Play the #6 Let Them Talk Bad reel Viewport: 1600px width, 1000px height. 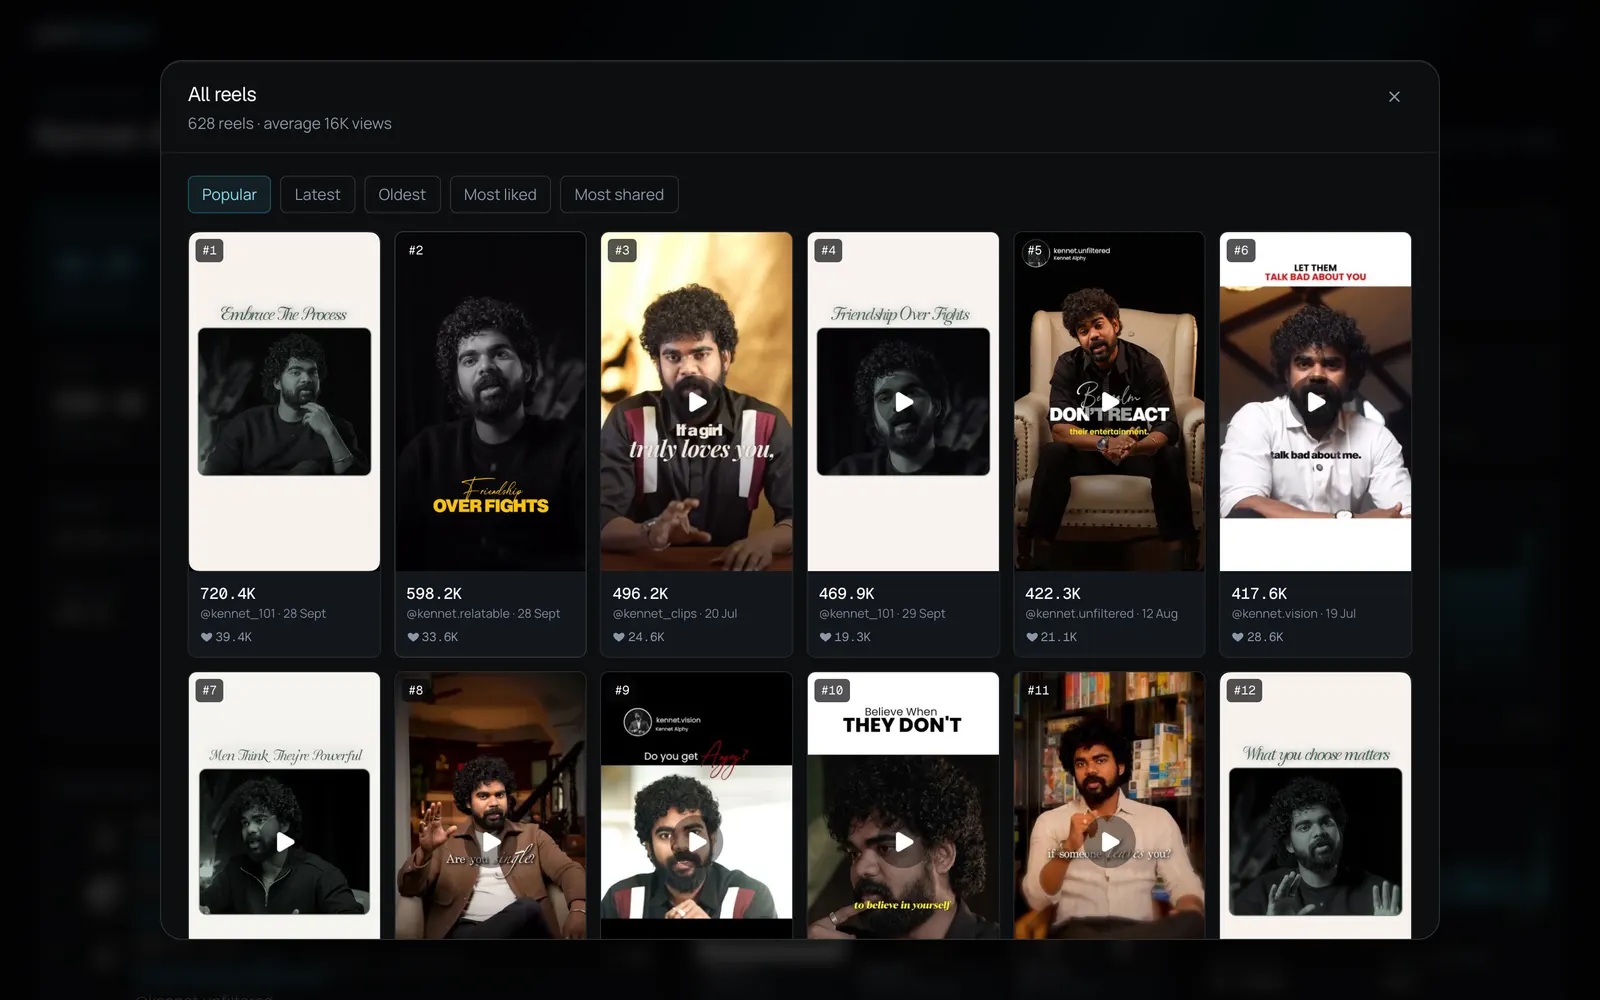tap(1316, 402)
